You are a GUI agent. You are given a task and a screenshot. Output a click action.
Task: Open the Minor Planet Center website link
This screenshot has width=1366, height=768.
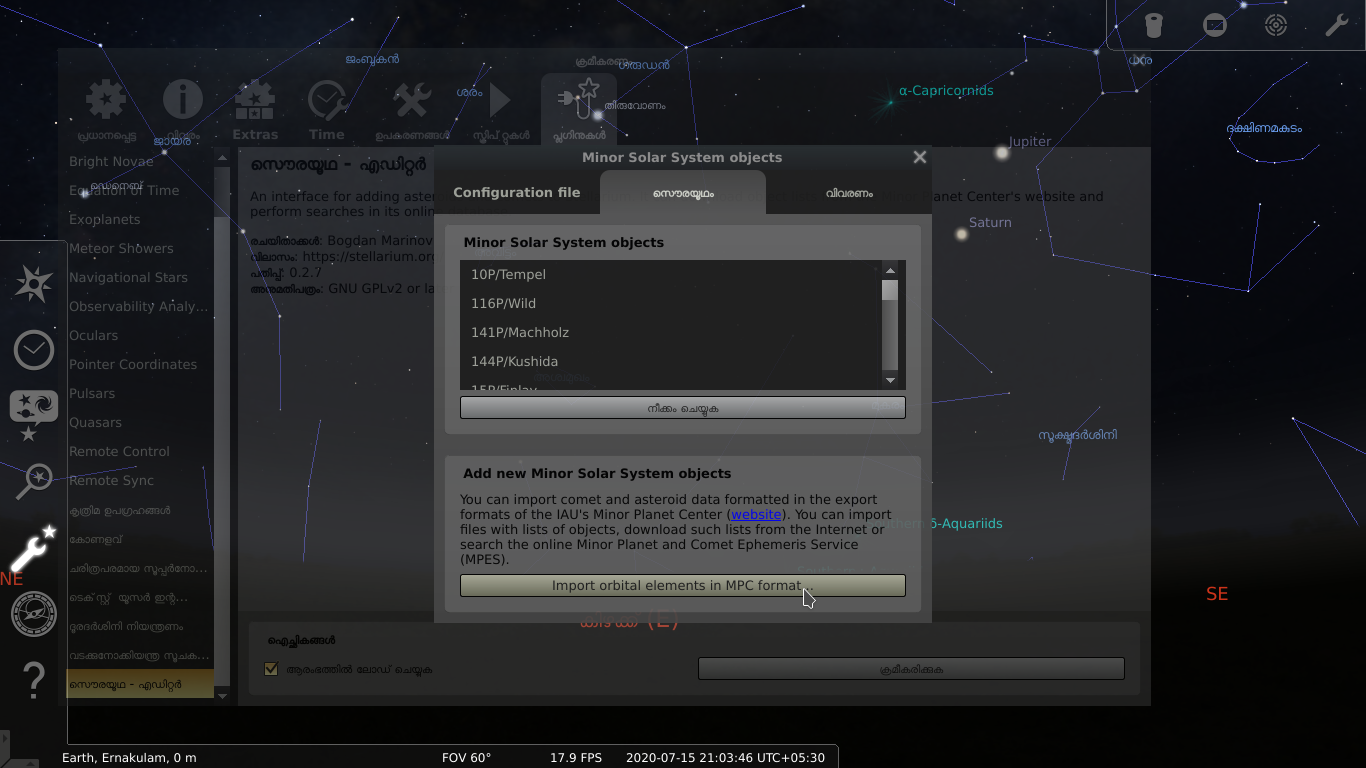[x=756, y=514]
